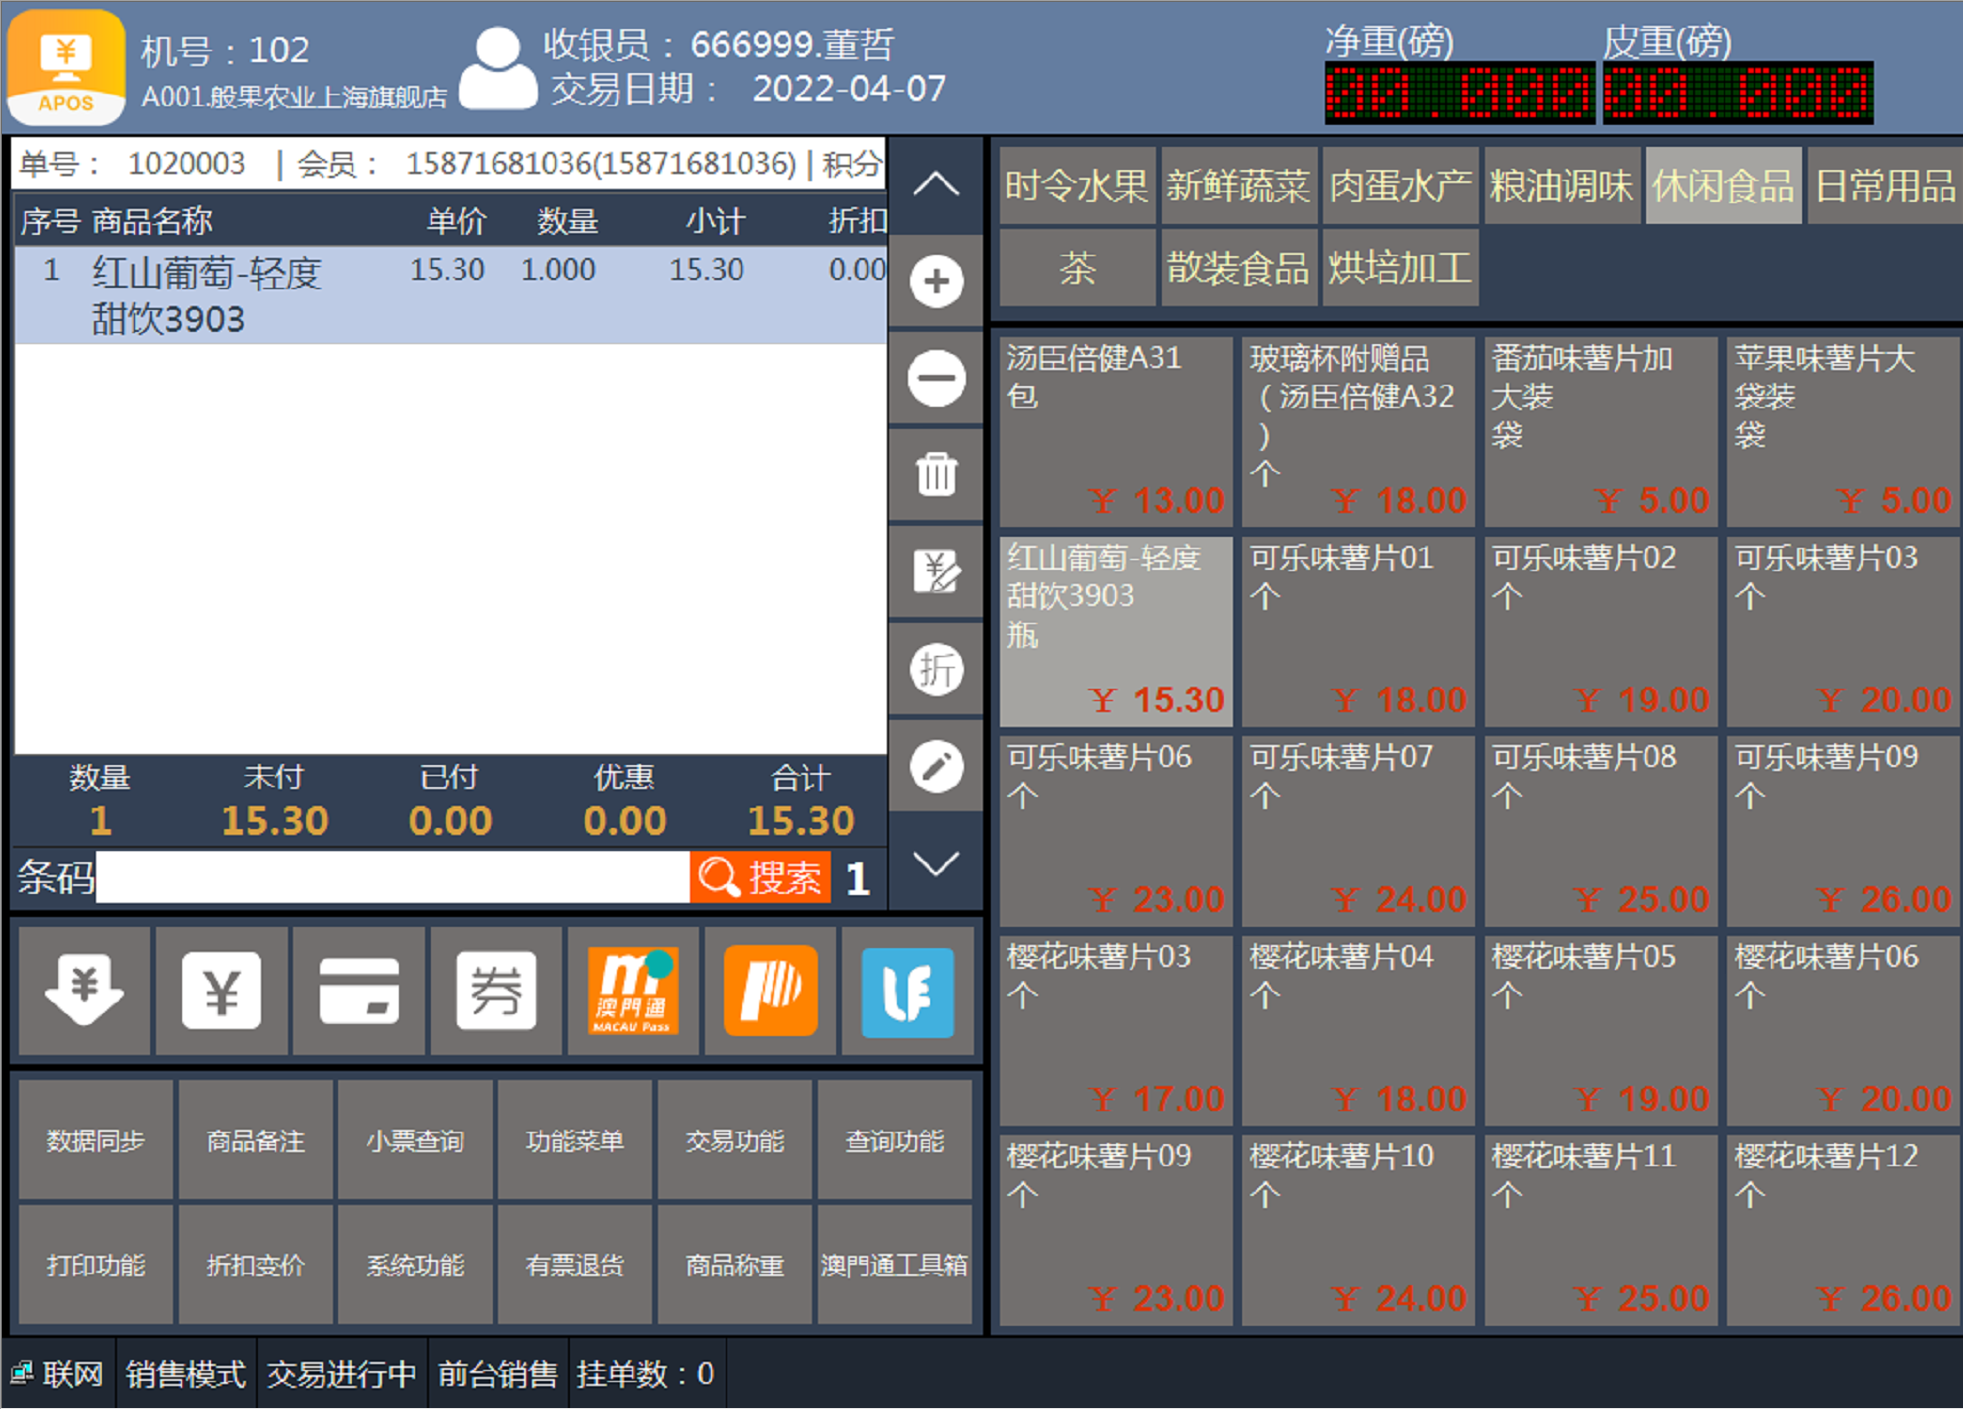Choose the 券 coupon payment icon
The image size is (1963, 1410).
496,990
